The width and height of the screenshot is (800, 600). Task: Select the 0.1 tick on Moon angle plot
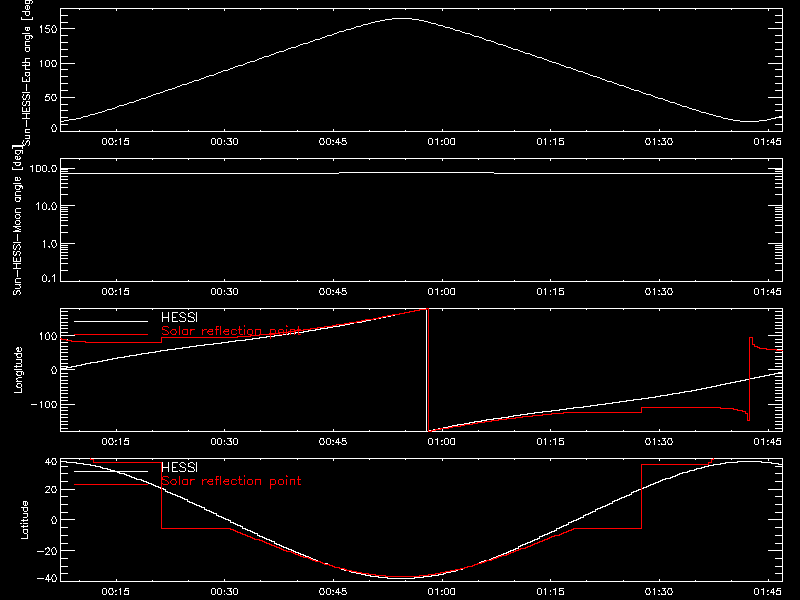pyautogui.click(x=49, y=278)
